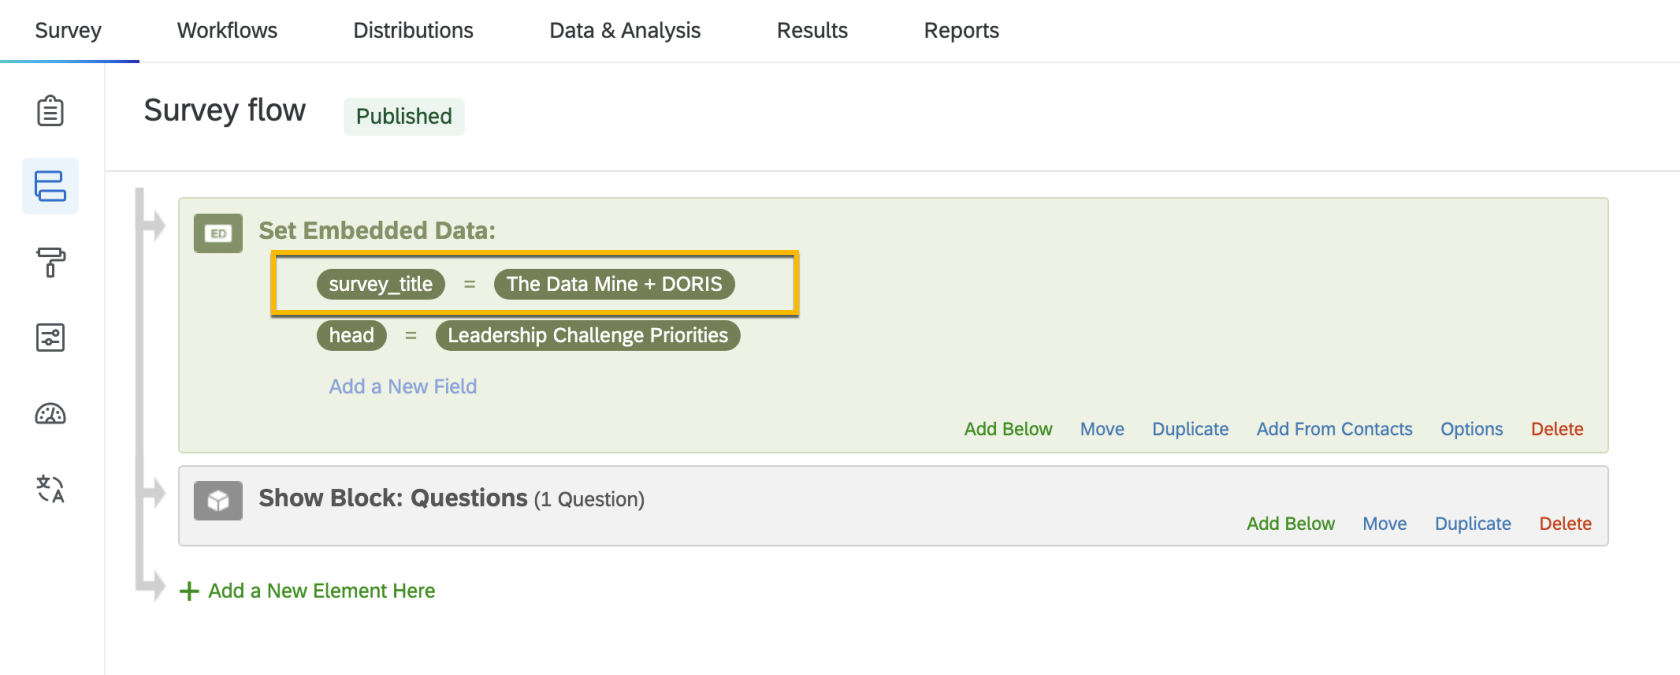Click Add Below on Embedded Data element
The height and width of the screenshot is (675, 1680).
[x=1008, y=429]
